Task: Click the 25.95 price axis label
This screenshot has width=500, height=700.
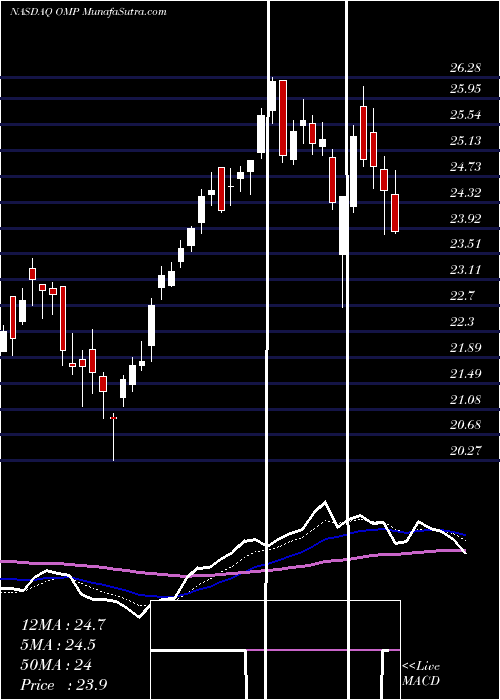Action: 466,89
